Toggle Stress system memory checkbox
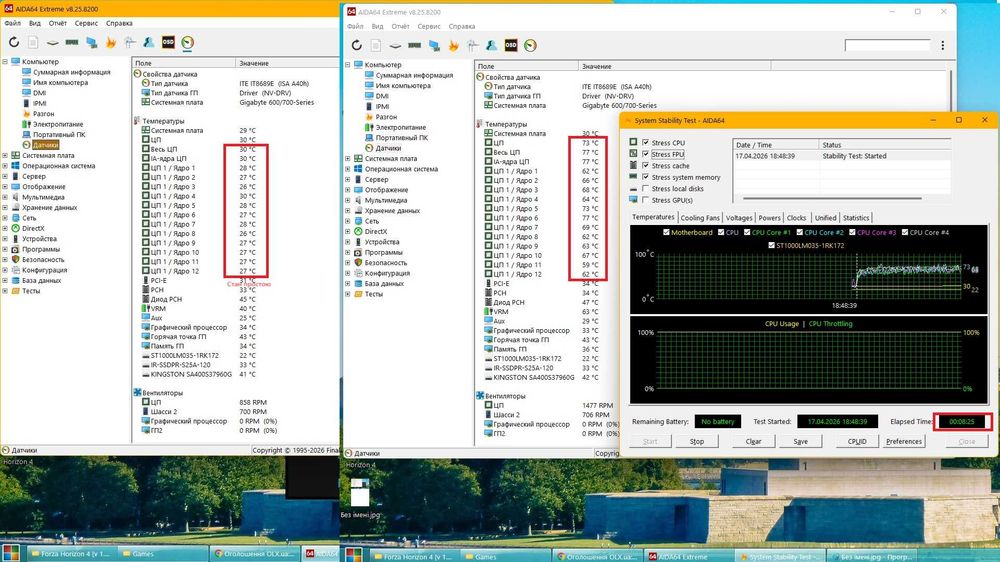 point(646,177)
